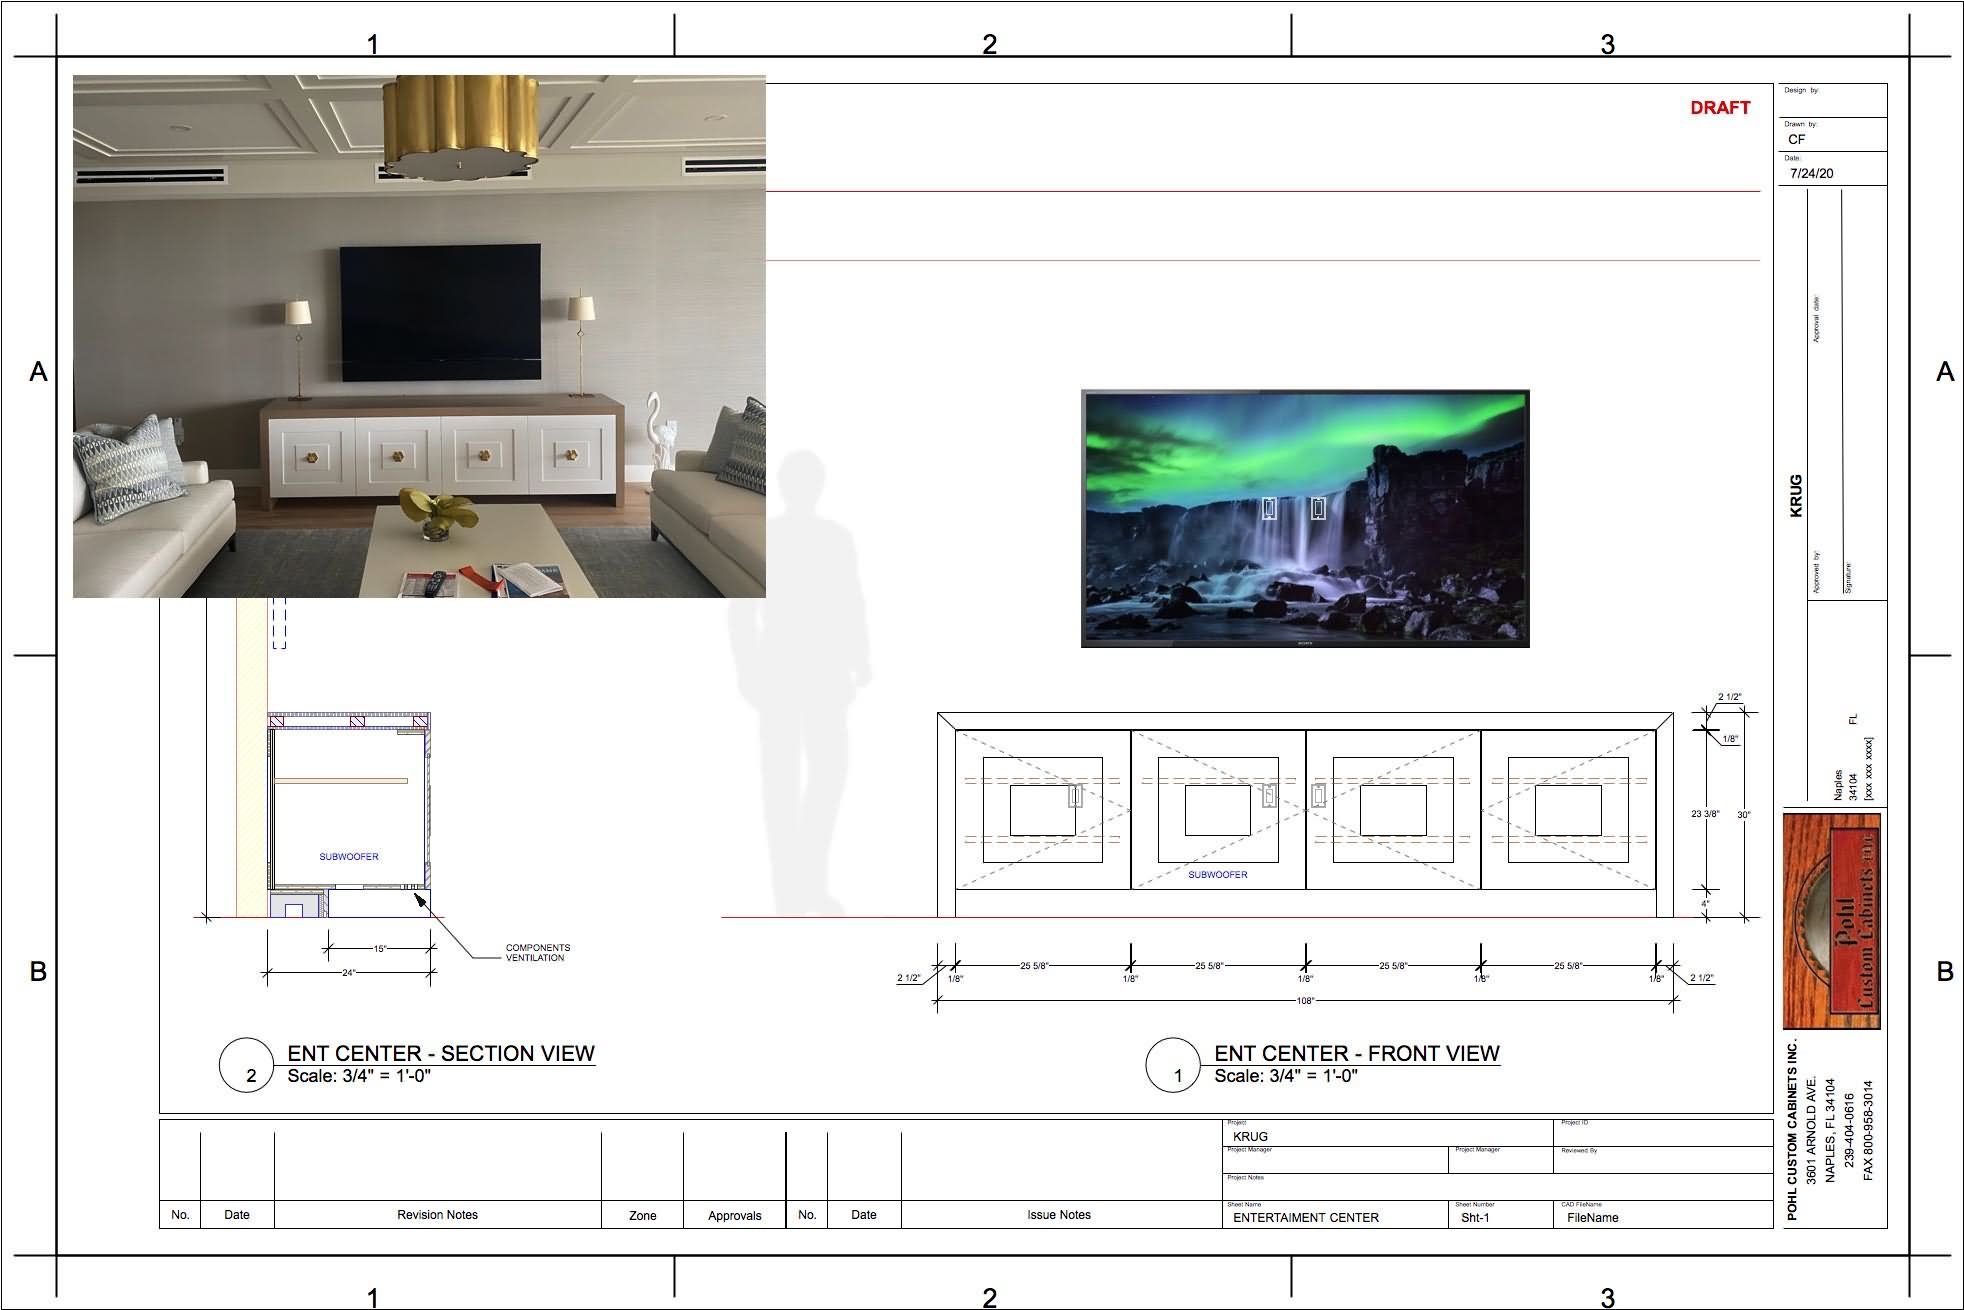Select the ENT CENTER - FRONT VIEW title
The image size is (1964, 1310).
(1356, 1053)
